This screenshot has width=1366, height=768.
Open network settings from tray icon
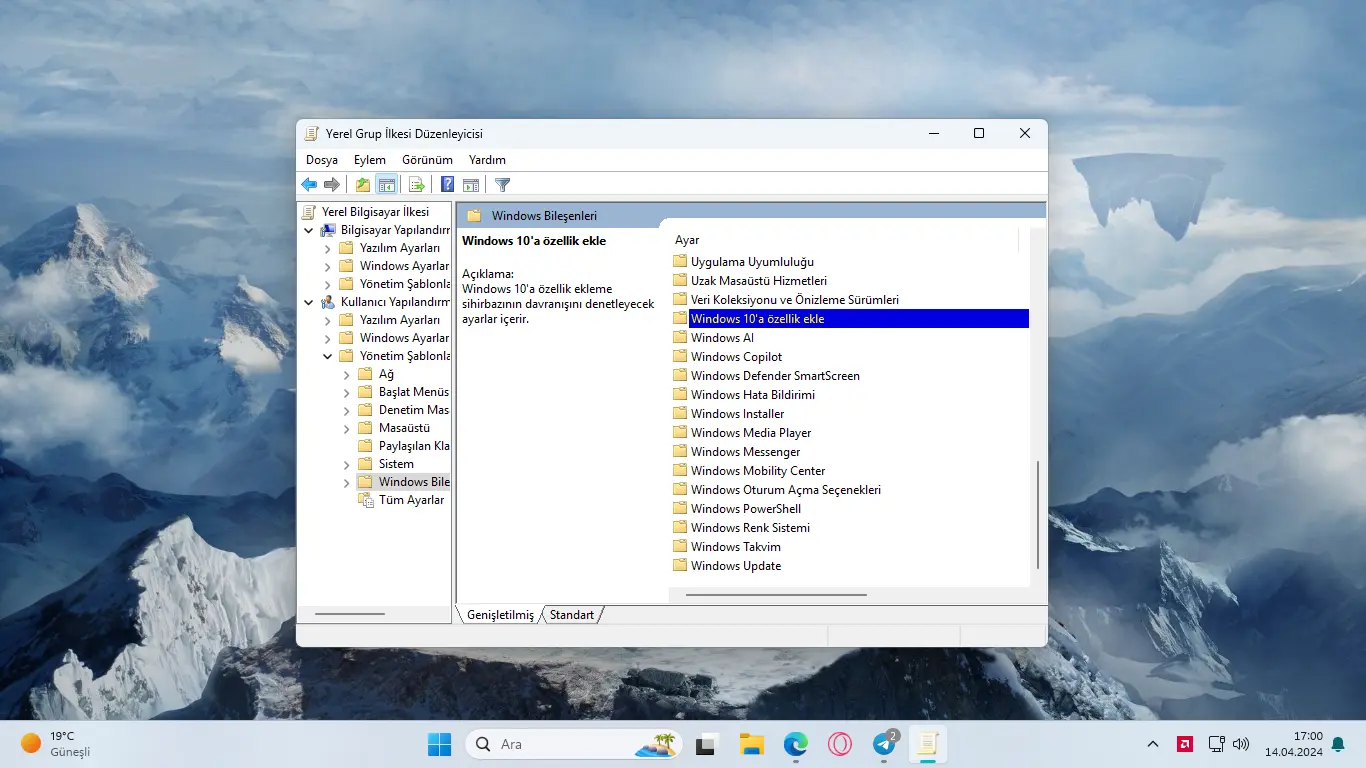[x=1216, y=744]
